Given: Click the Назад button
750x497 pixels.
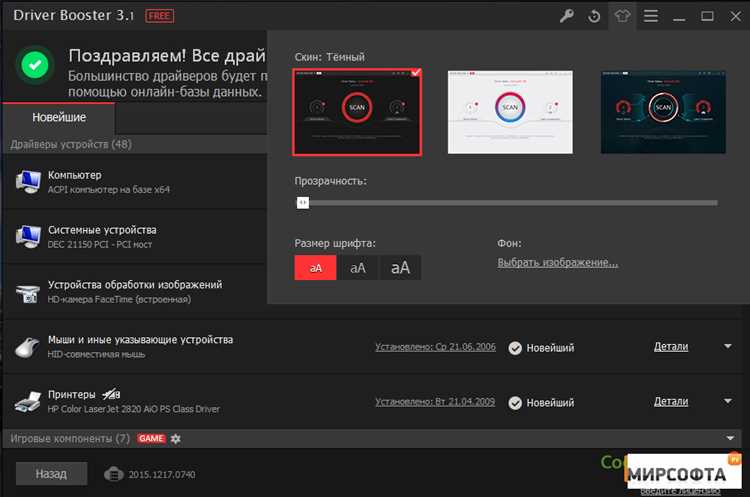Looking at the screenshot, I should (52, 474).
